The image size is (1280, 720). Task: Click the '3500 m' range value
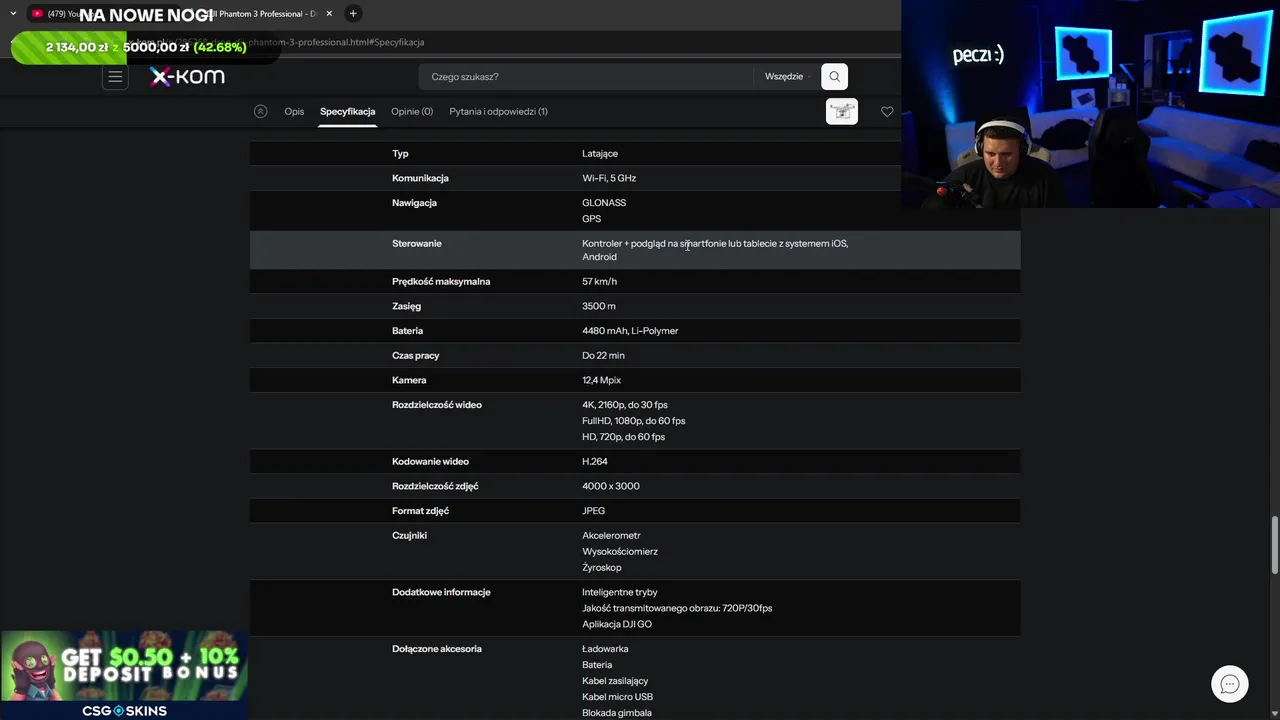[x=599, y=306]
